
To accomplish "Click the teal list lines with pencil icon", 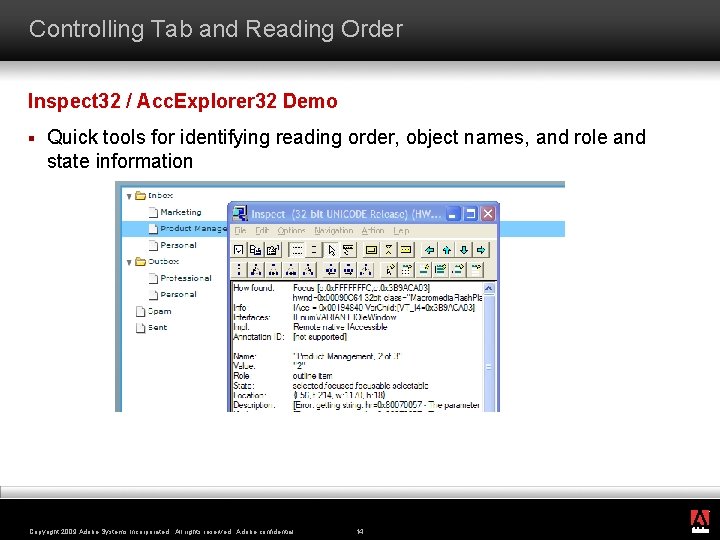I will coord(440,270).
